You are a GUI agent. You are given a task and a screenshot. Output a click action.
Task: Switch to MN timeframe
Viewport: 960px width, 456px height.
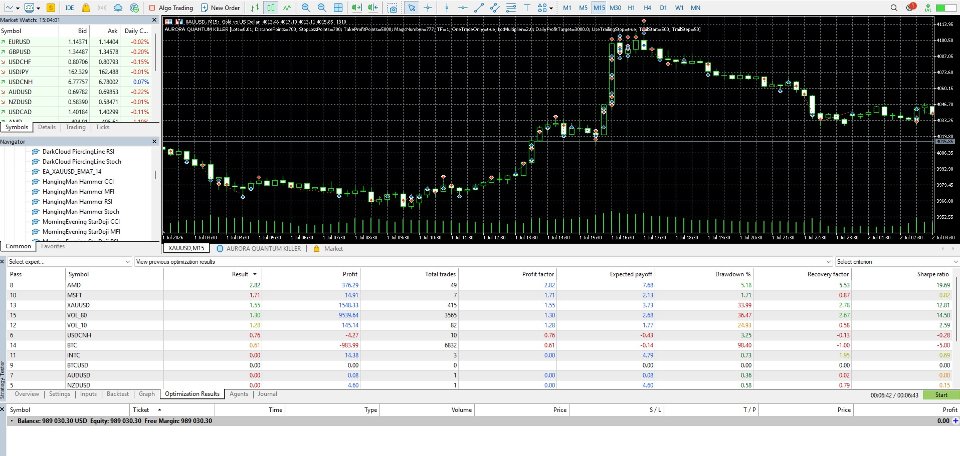click(x=696, y=8)
